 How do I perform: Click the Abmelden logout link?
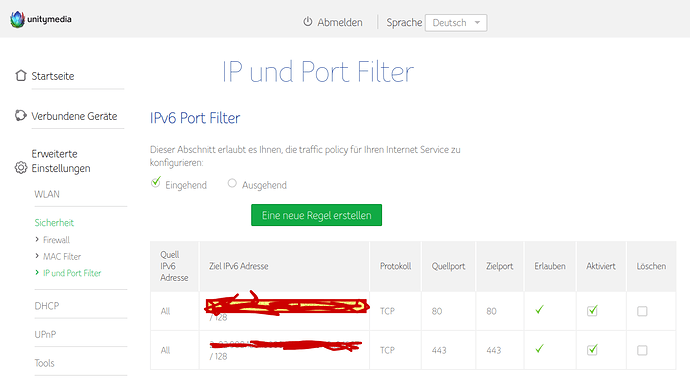(340, 22)
